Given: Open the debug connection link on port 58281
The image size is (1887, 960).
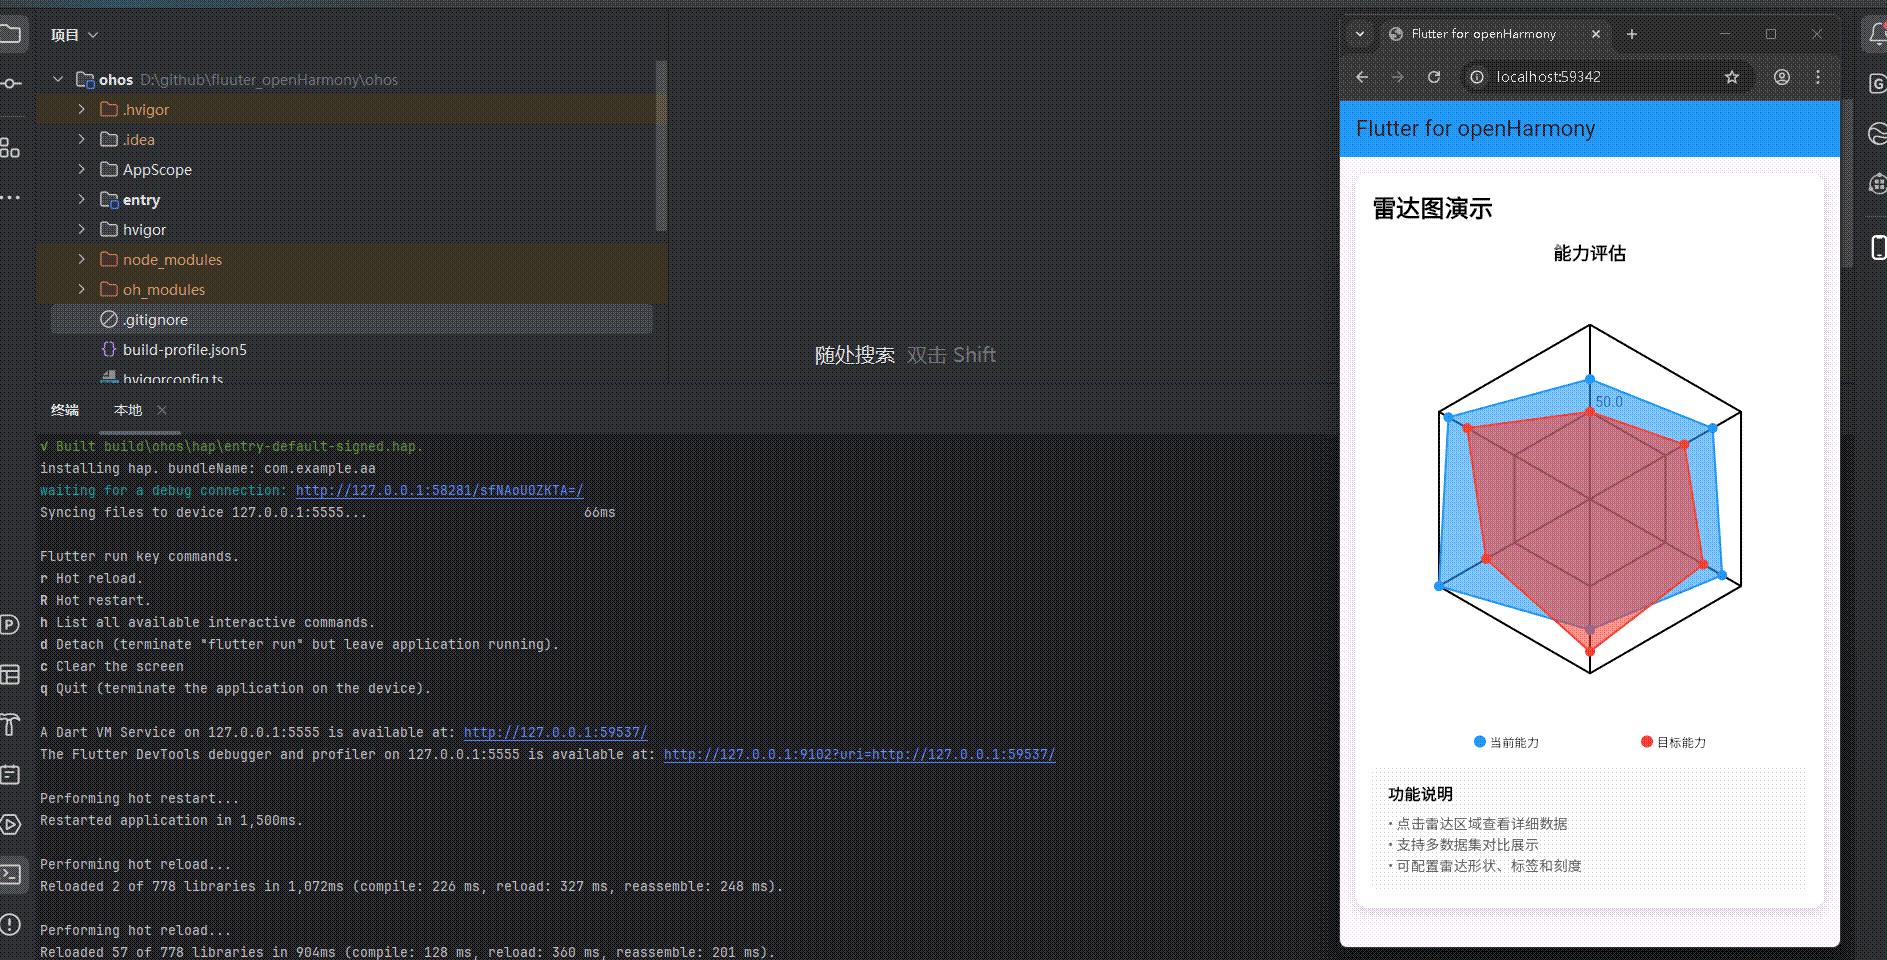Looking at the screenshot, I should [440, 490].
